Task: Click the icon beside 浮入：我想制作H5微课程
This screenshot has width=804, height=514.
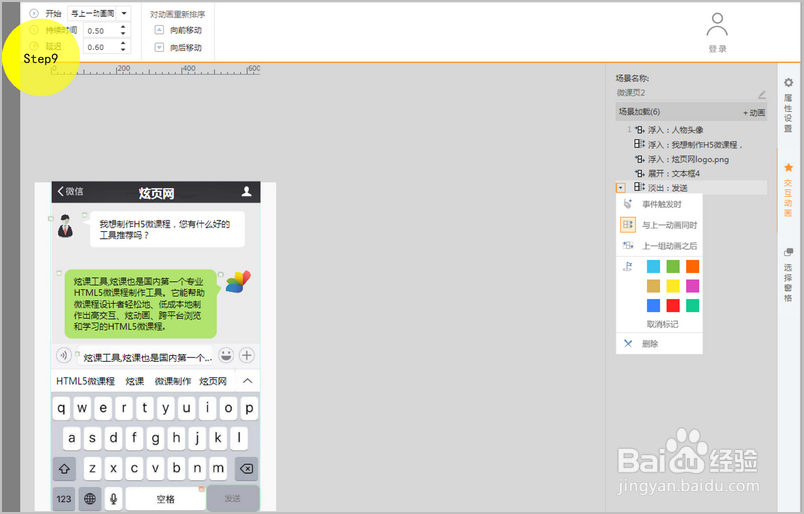Action: tap(639, 144)
